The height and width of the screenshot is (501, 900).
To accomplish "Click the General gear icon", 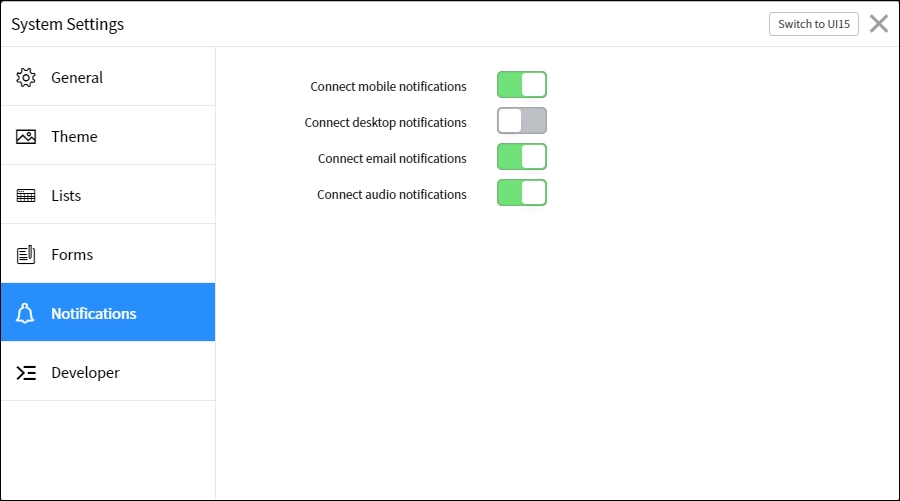I will [x=26, y=77].
